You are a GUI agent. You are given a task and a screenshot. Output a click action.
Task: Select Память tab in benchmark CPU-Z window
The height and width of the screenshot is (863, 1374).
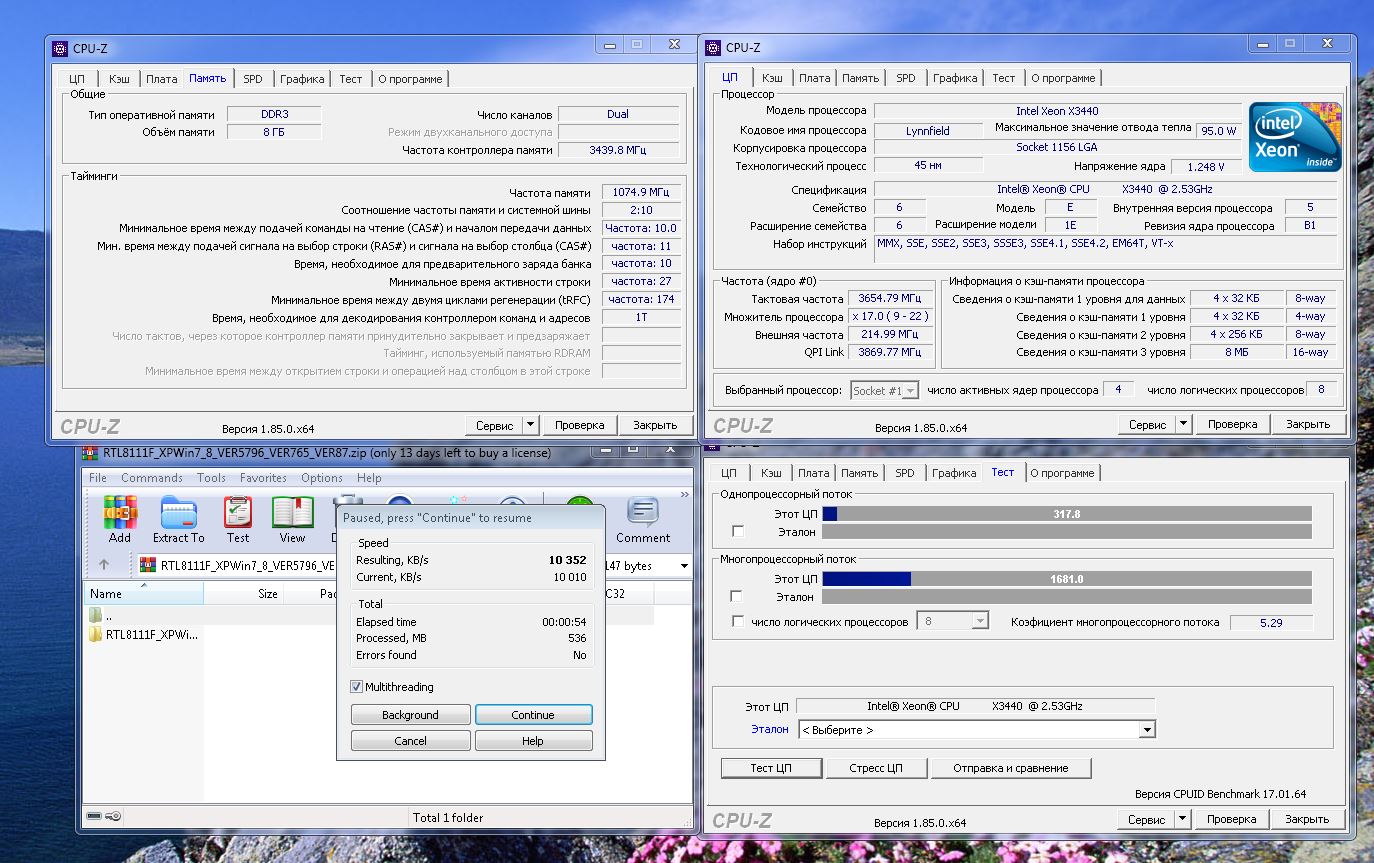860,473
